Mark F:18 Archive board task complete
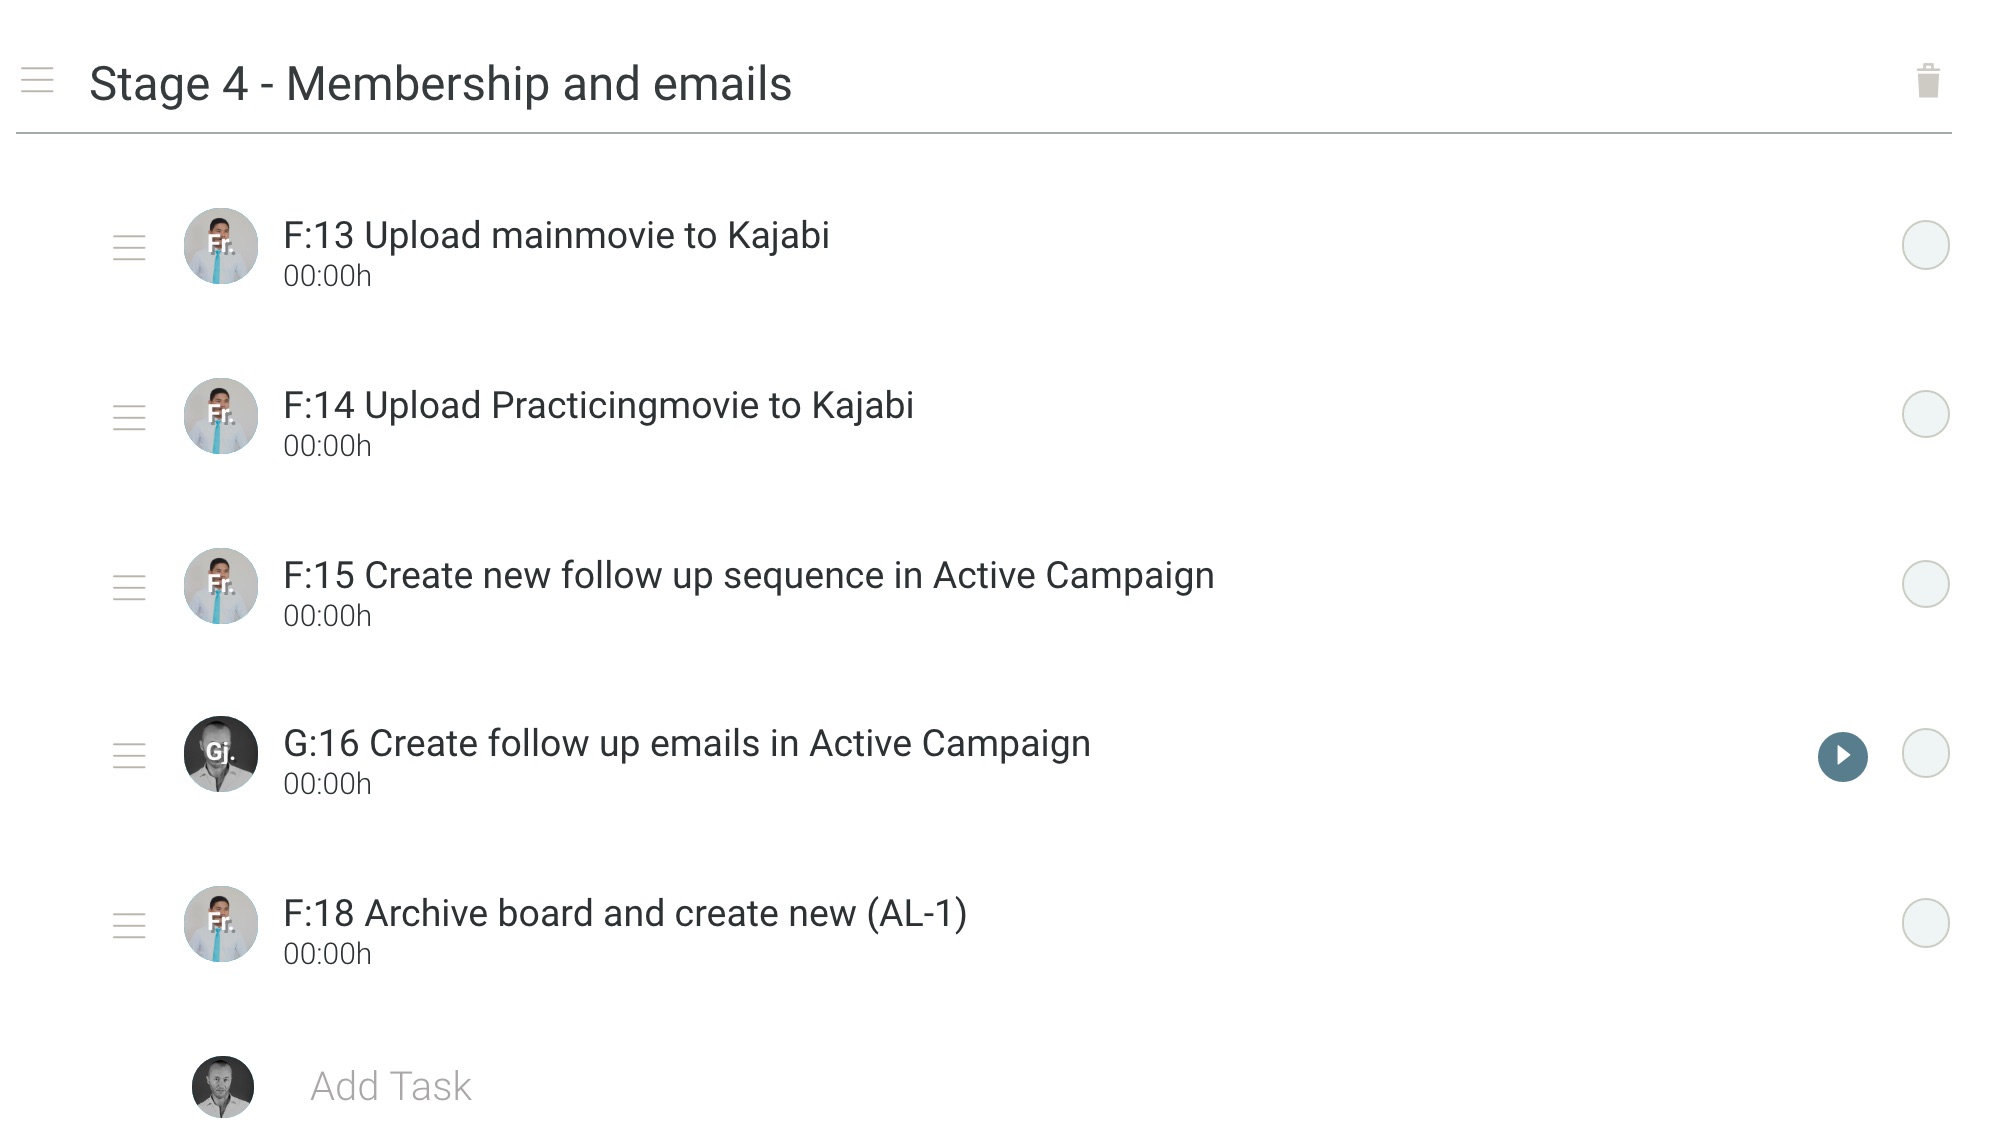The height and width of the screenshot is (1126, 1992). coord(1925,923)
